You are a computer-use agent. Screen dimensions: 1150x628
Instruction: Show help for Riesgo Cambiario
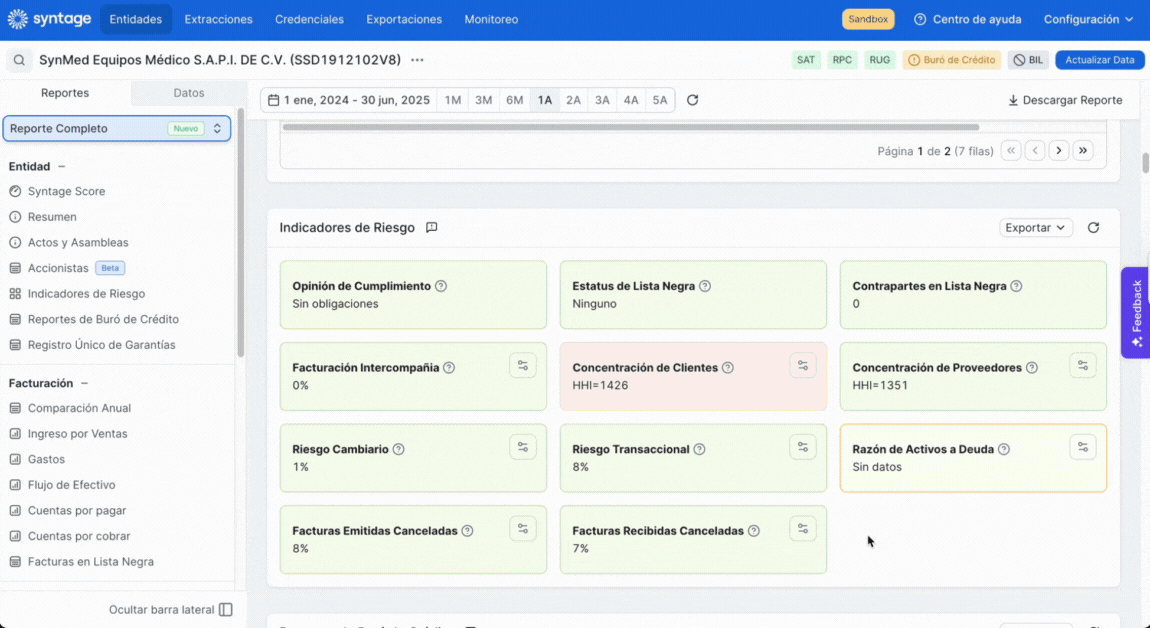tap(398, 449)
